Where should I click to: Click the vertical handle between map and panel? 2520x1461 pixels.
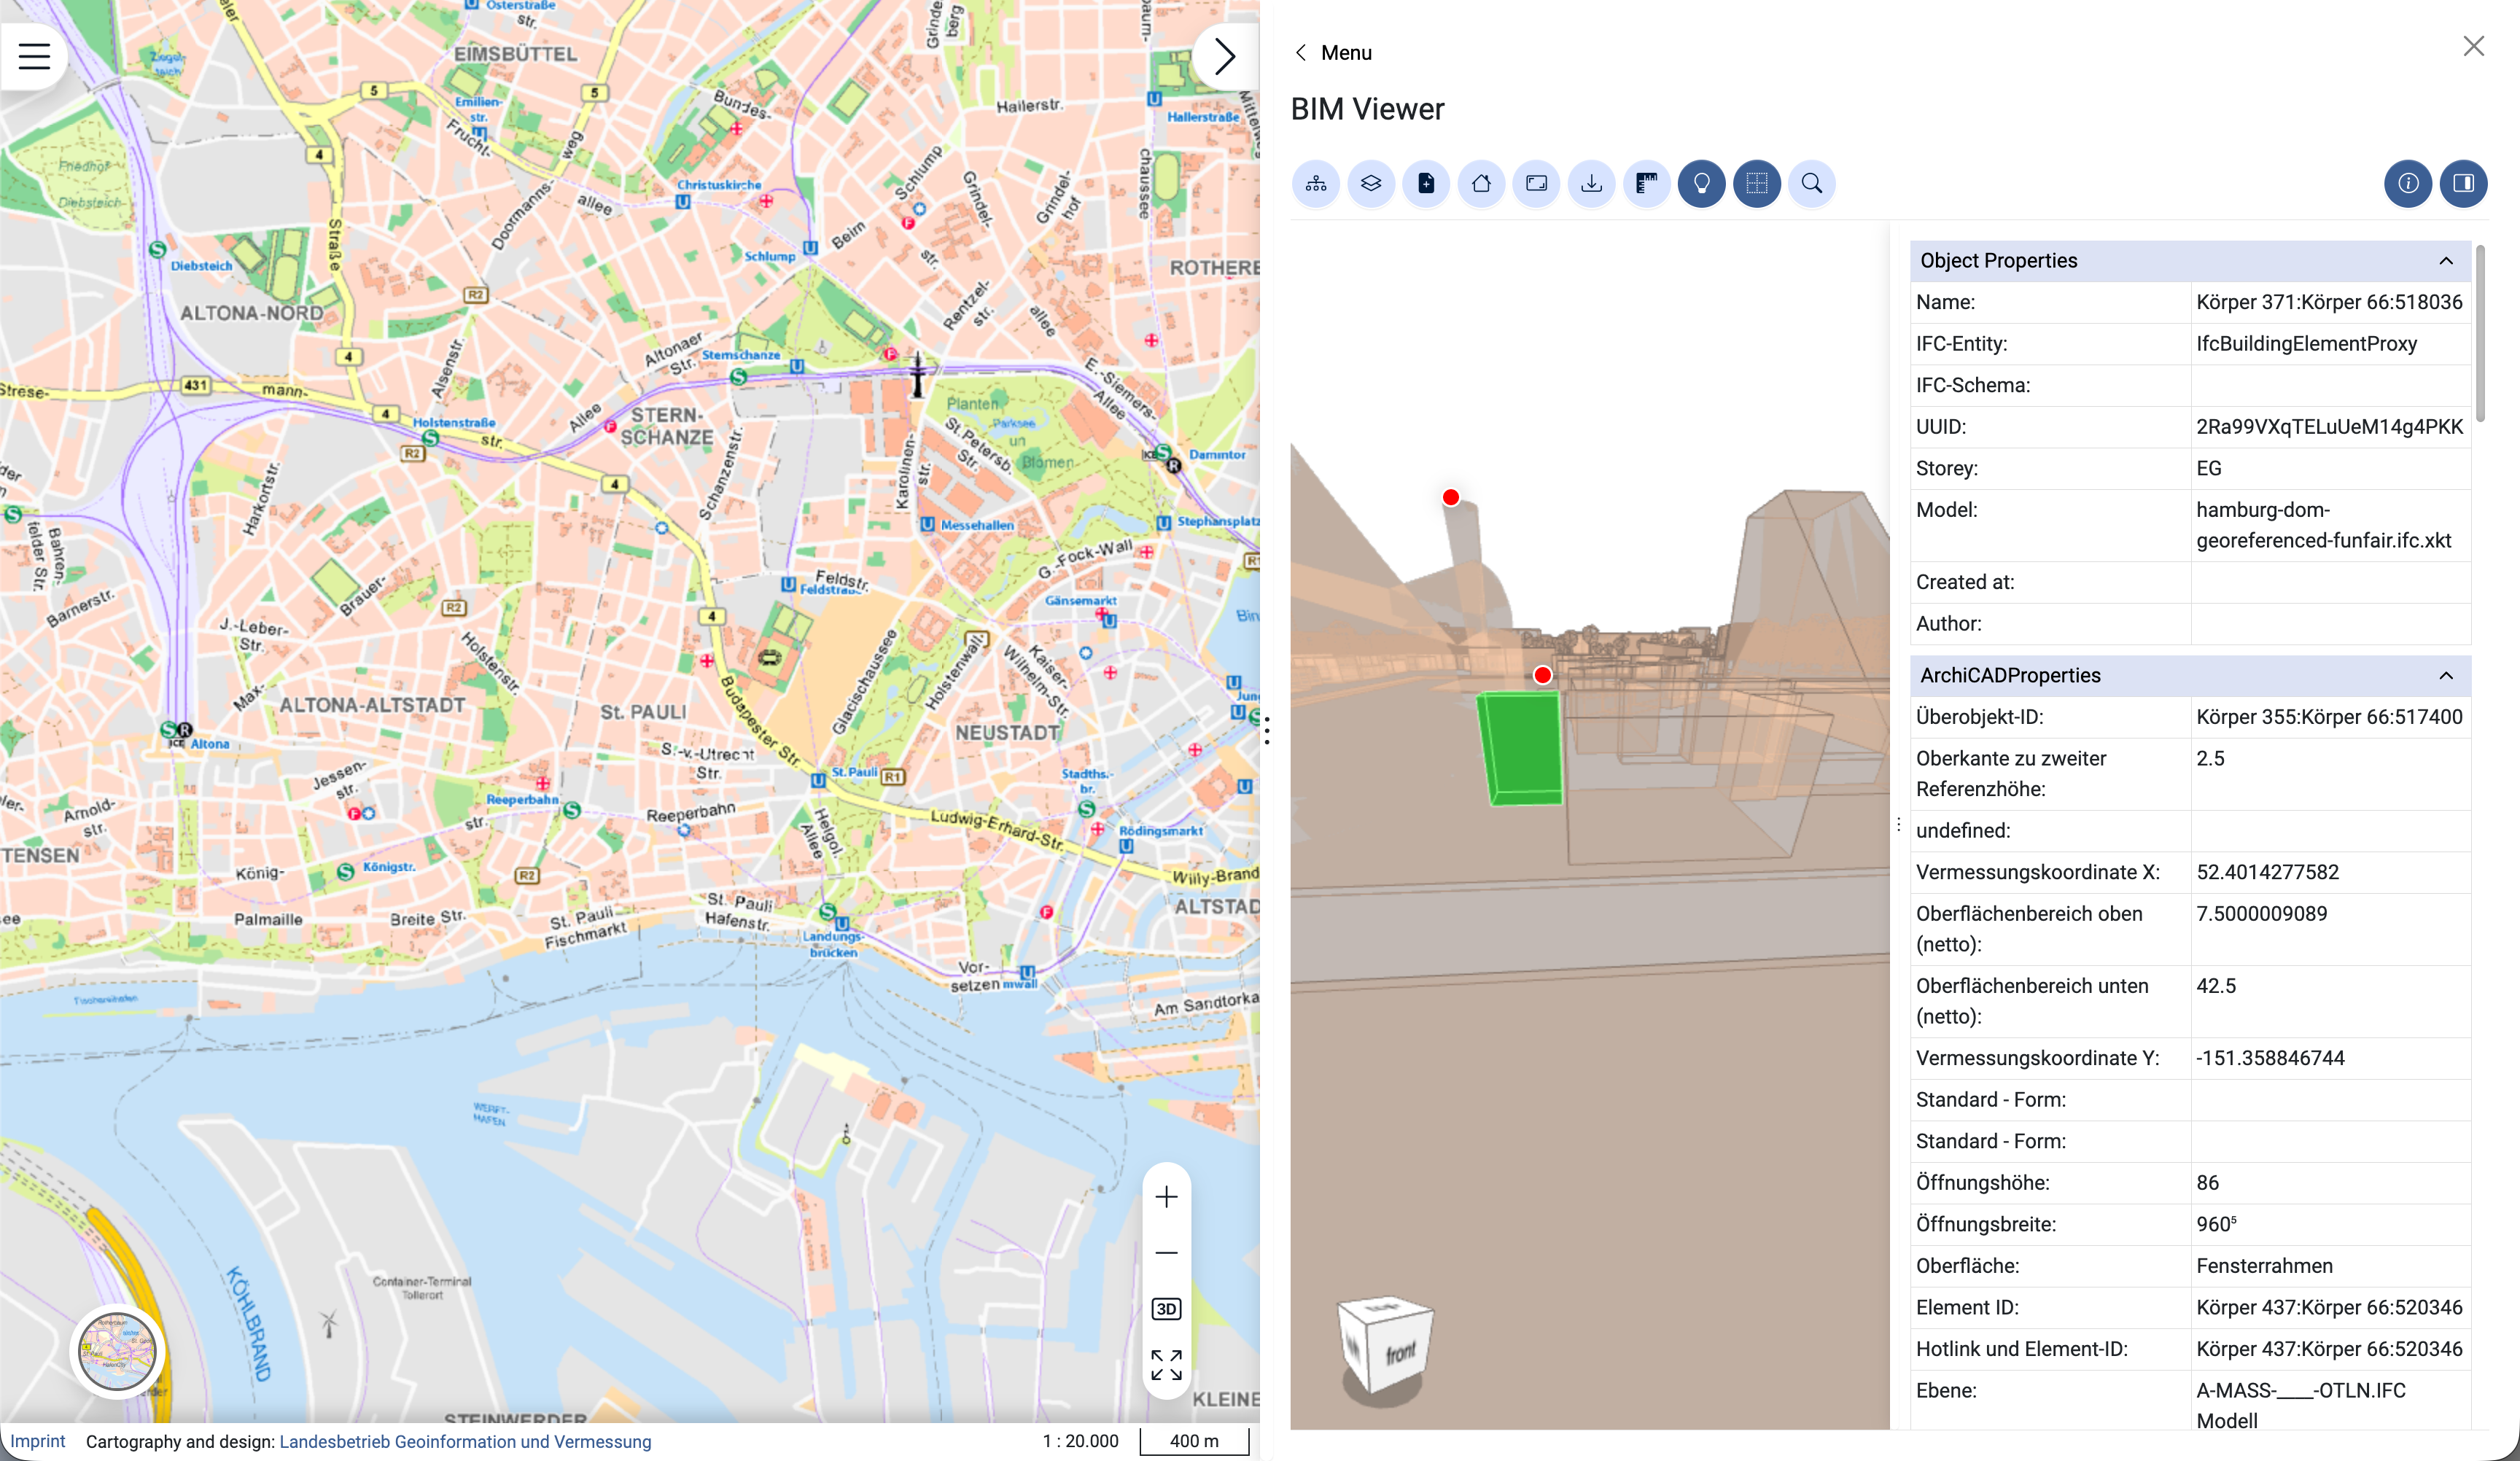click(x=1267, y=731)
